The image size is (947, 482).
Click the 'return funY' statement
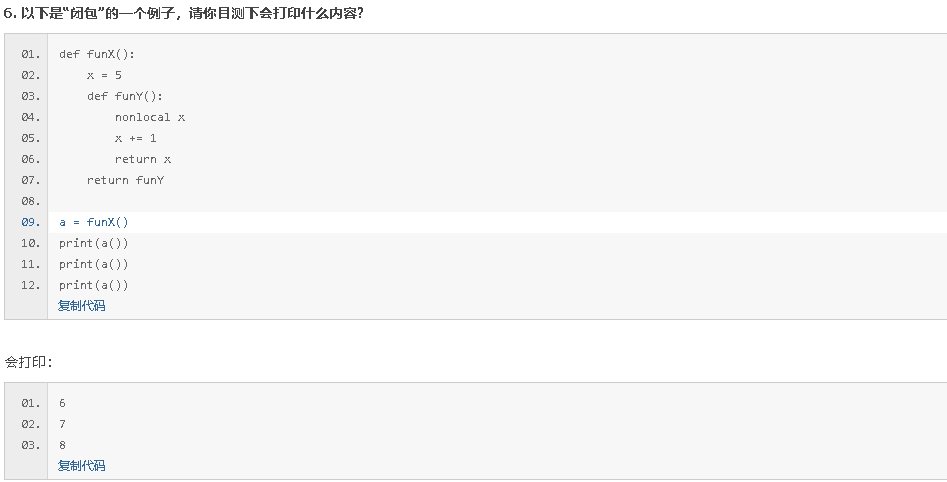coord(125,180)
